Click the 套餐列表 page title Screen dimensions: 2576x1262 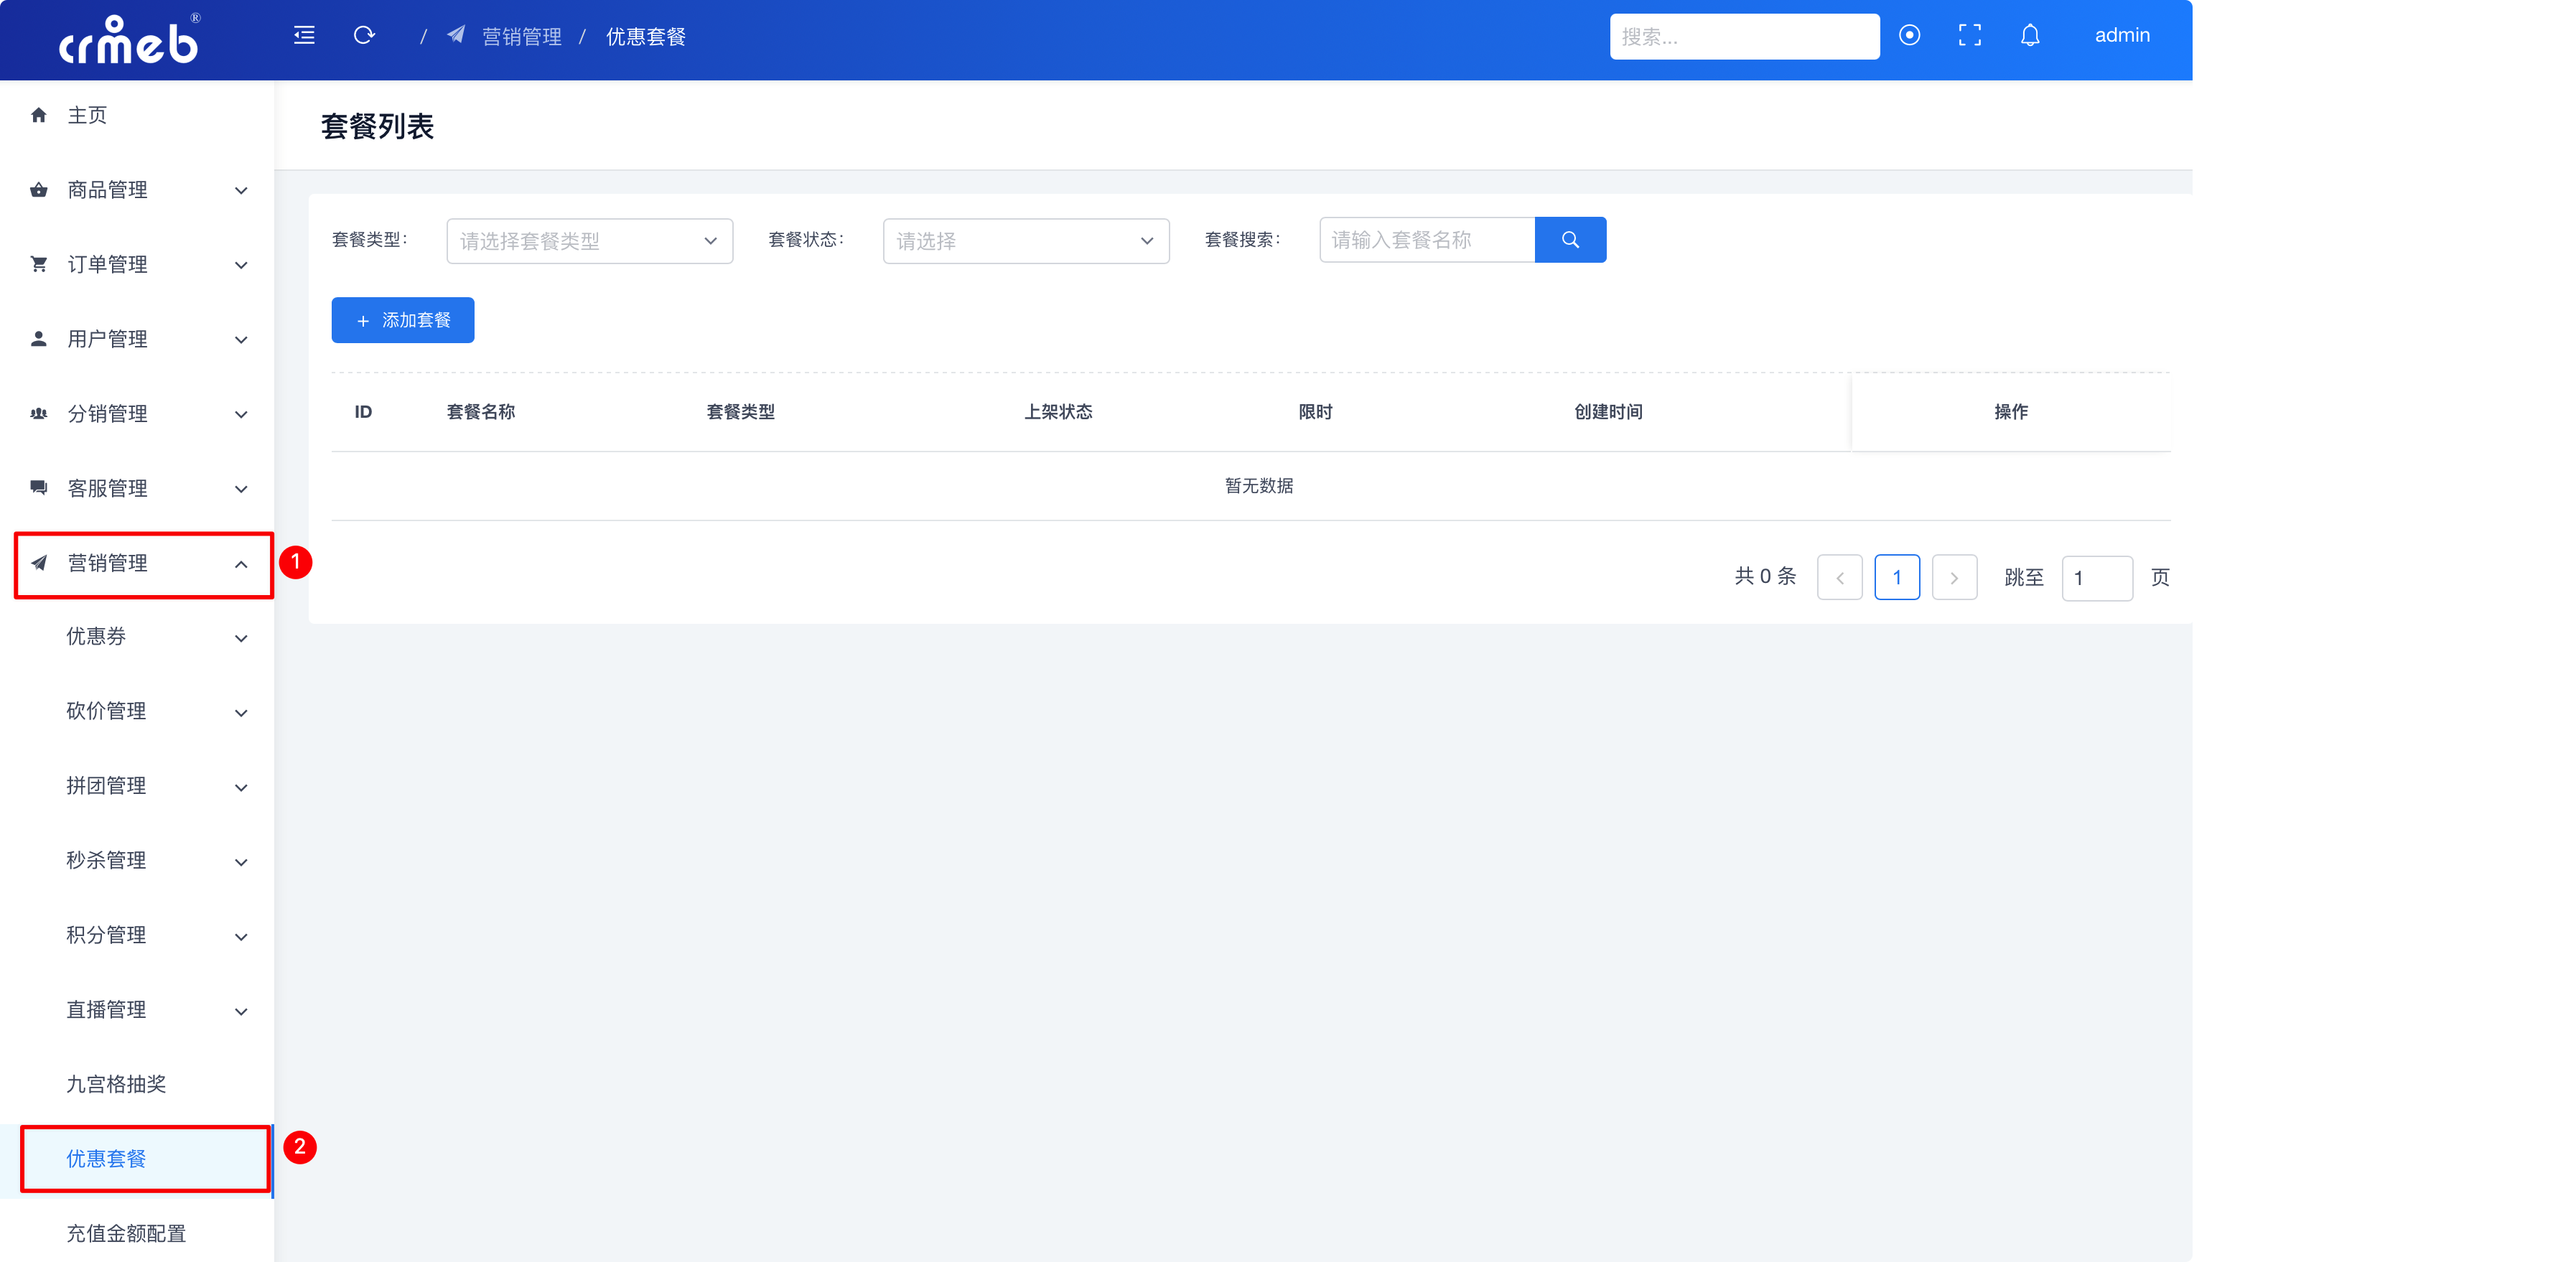pyautogui.click(x=377, y=127)
